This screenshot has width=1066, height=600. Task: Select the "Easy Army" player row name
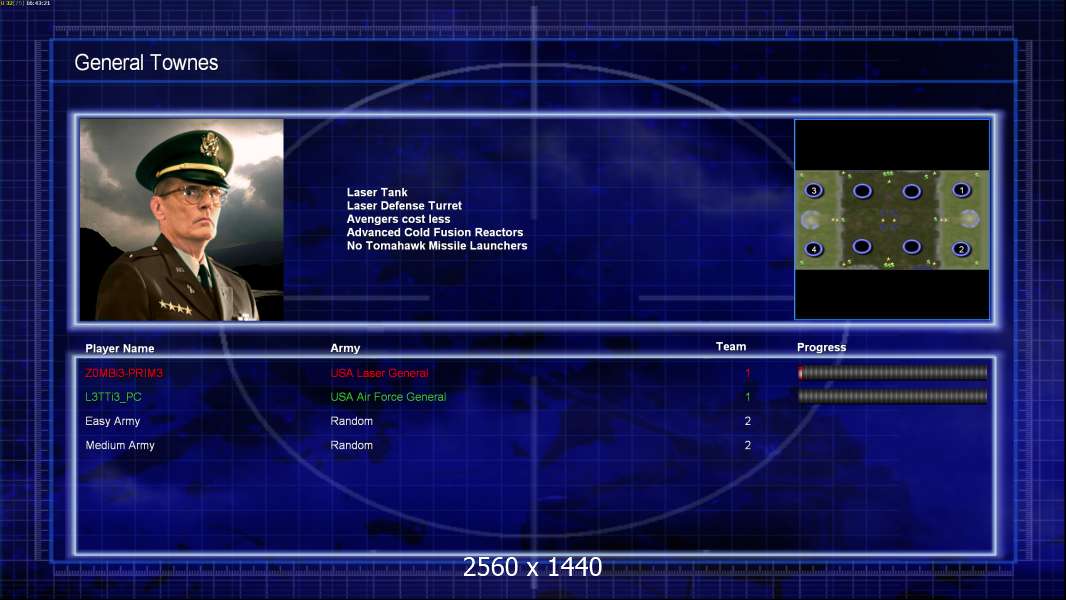point(112,421)
